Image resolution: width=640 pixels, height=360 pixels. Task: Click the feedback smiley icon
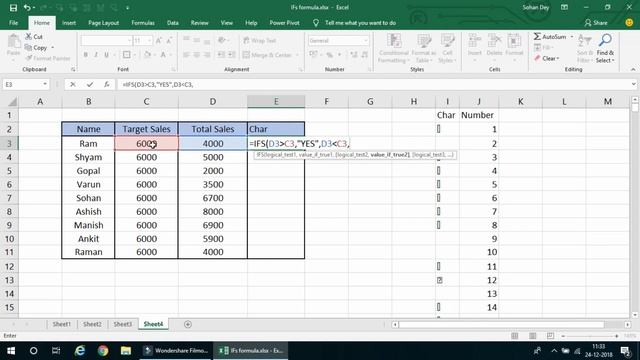[x=629, y=23]
